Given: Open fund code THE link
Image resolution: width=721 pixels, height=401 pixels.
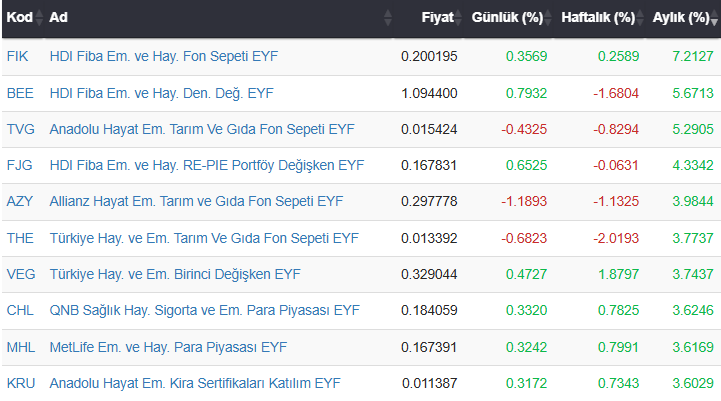Looking at the screenshot, I should [x=20, y=238].
